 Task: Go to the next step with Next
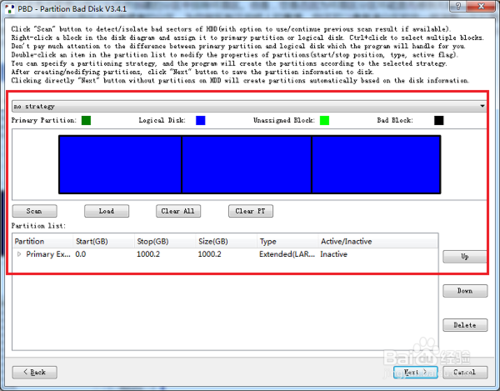415,372
